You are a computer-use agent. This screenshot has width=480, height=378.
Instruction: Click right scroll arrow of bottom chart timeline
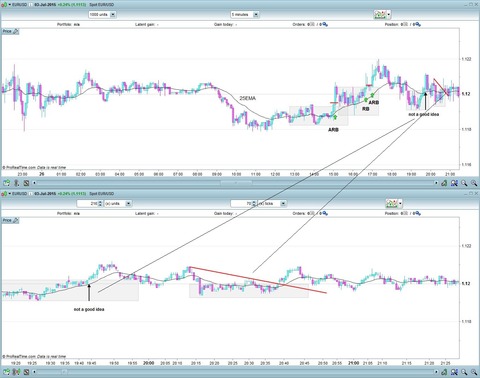click(436, 372)
